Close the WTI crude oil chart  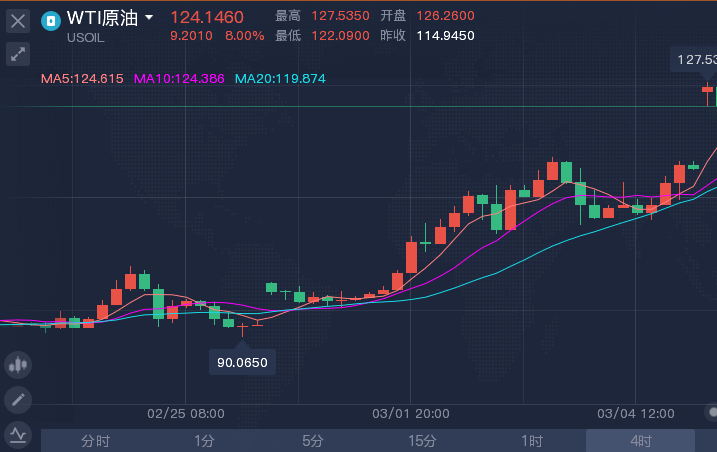pyautogui.click(x=18, y=21)
